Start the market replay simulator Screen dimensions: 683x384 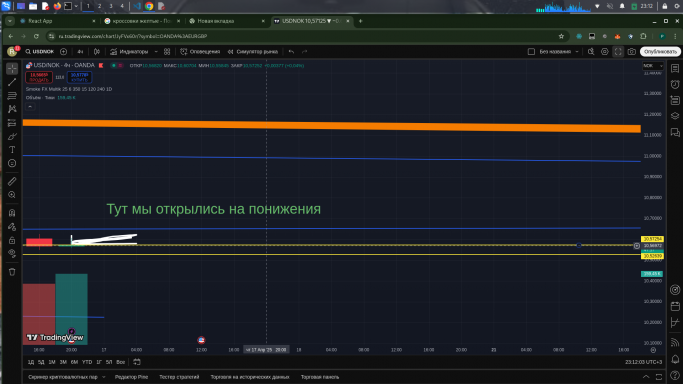tap(253, 51)
